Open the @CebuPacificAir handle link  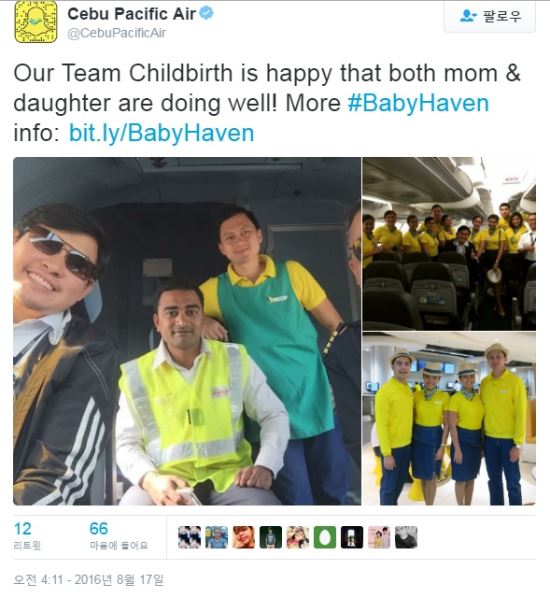point(116,33)
